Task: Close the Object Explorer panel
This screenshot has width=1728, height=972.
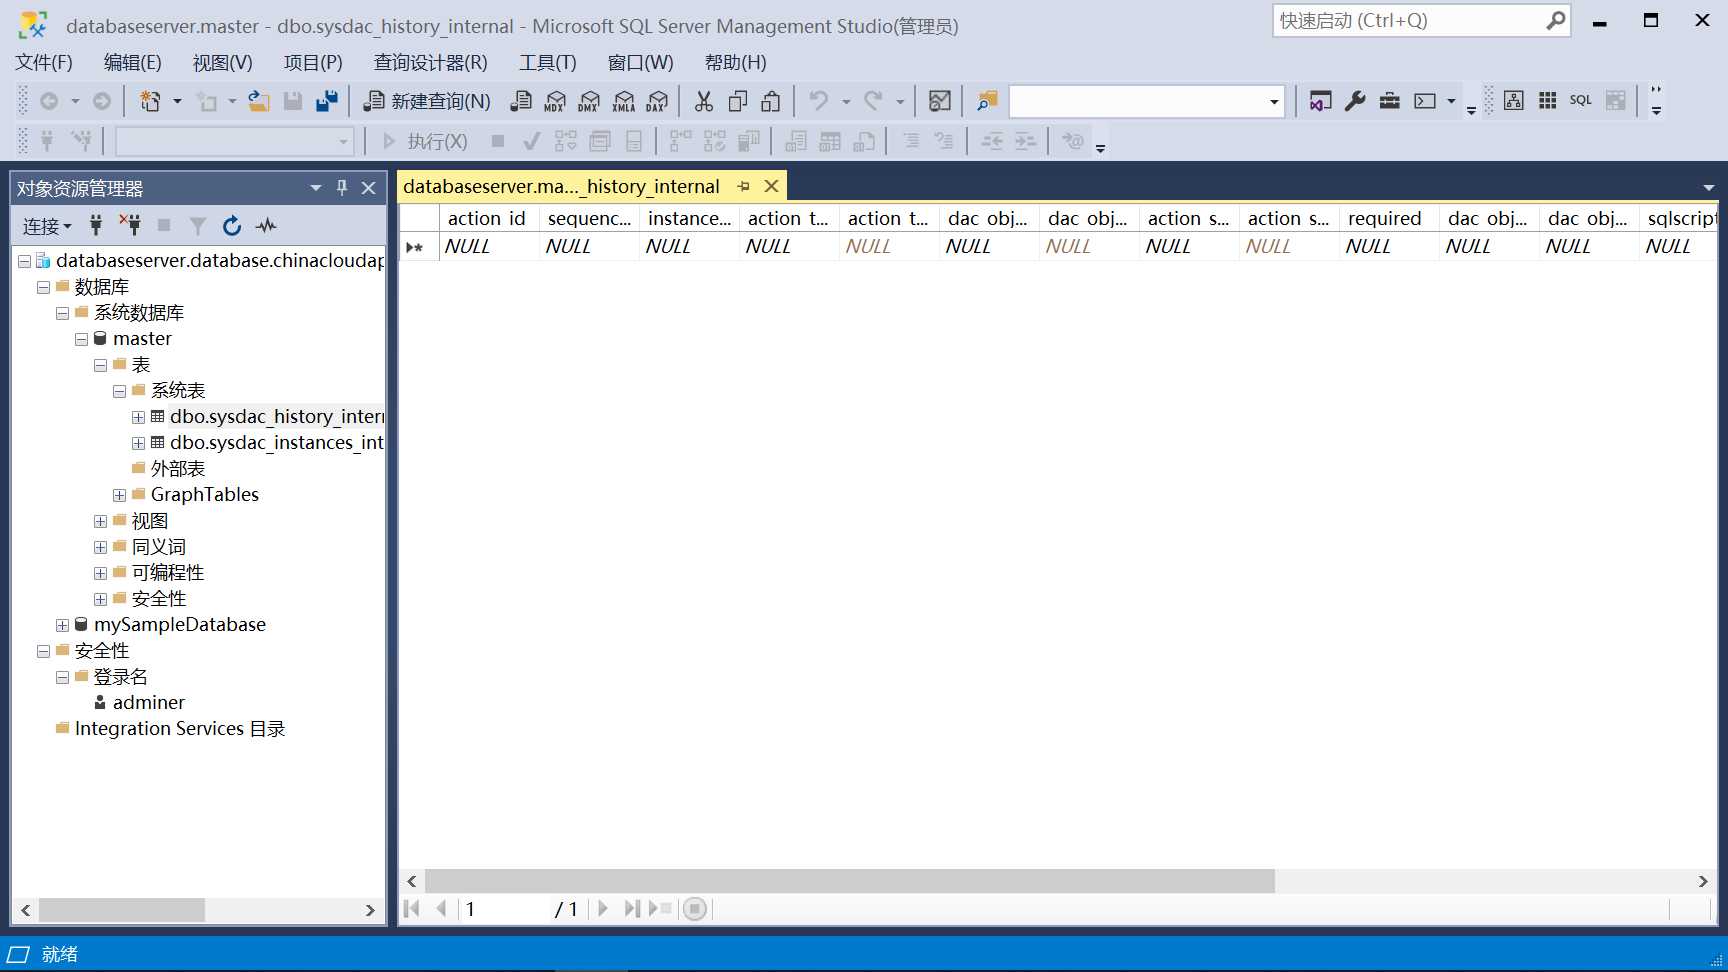Action: pos(368,188)
